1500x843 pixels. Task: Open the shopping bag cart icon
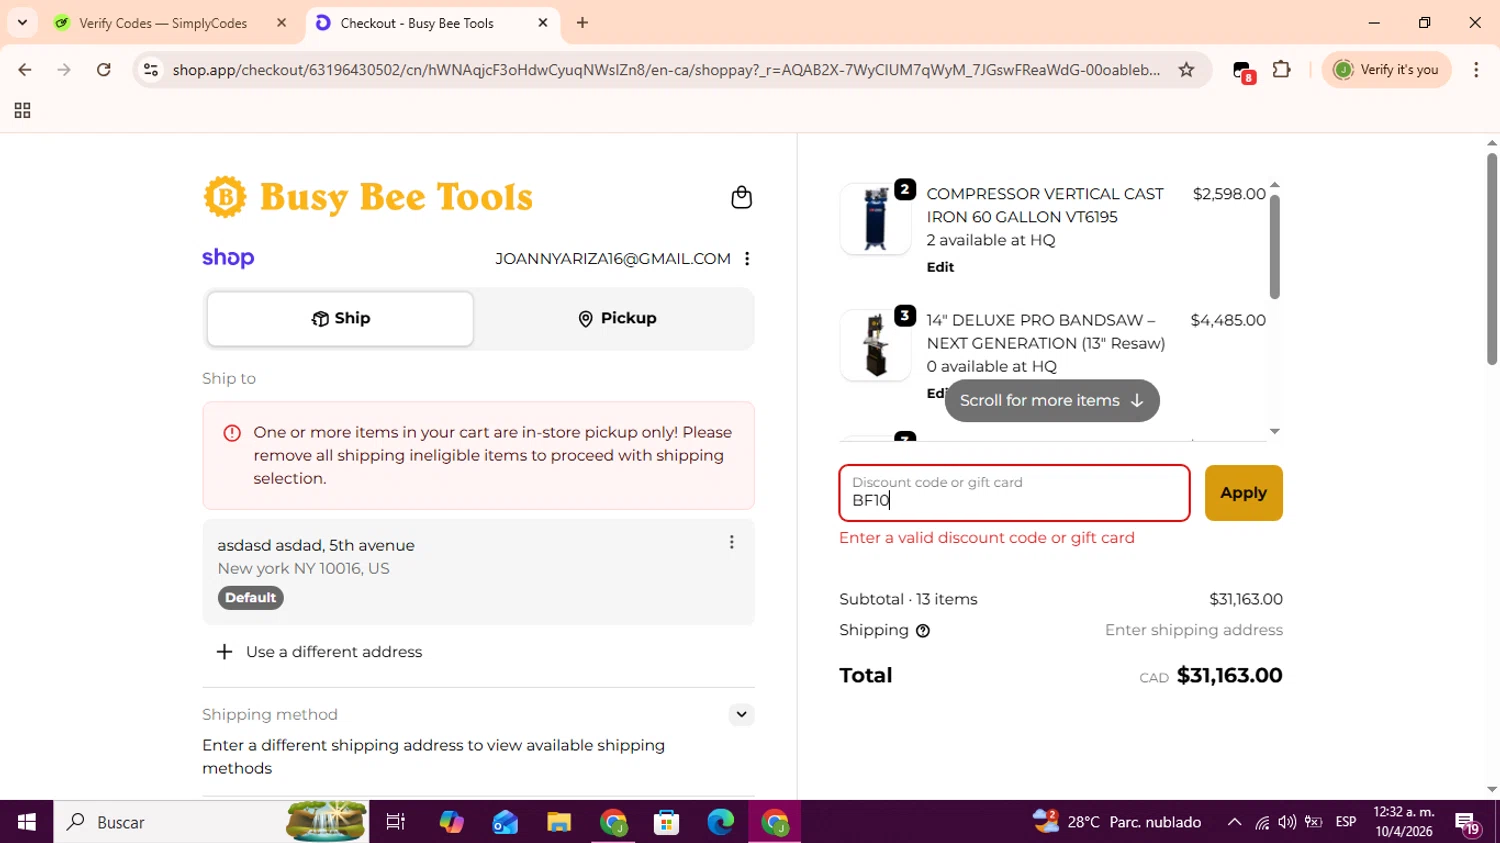[x=741, y=197]
